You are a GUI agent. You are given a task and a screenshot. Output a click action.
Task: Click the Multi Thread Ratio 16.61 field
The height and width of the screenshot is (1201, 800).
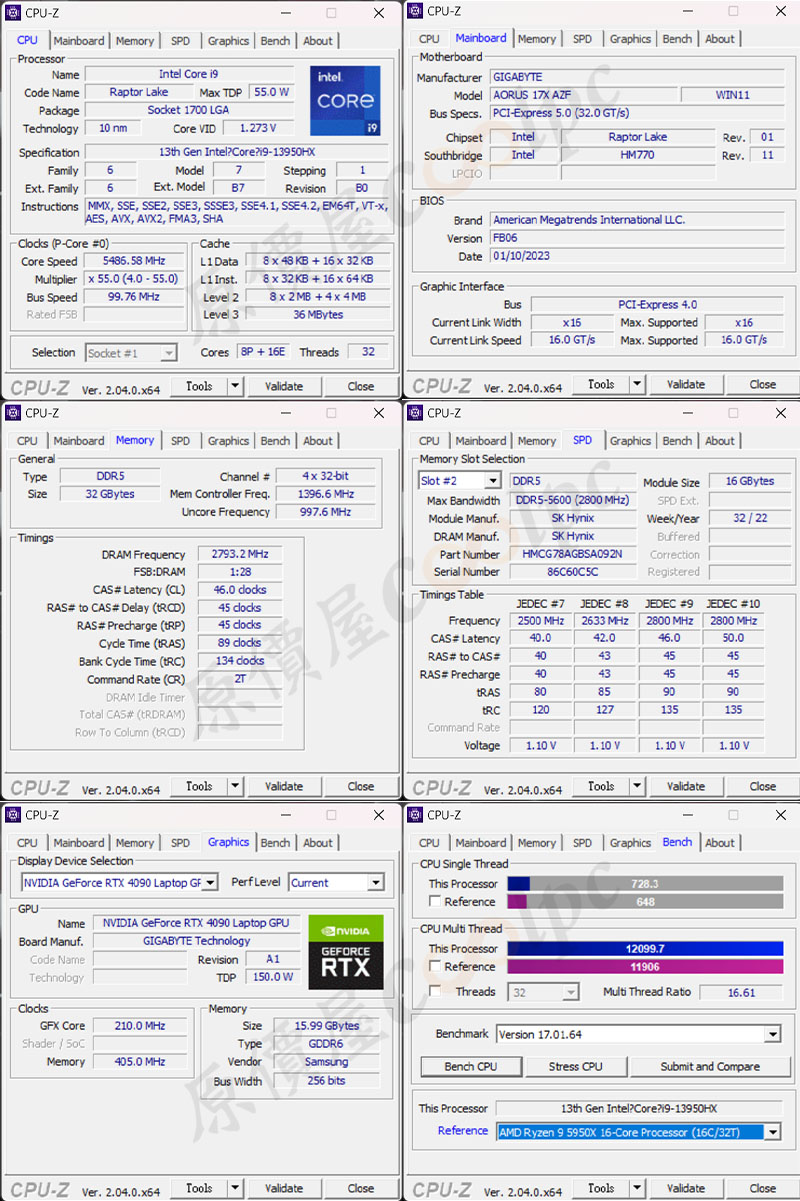pos(741,993)
